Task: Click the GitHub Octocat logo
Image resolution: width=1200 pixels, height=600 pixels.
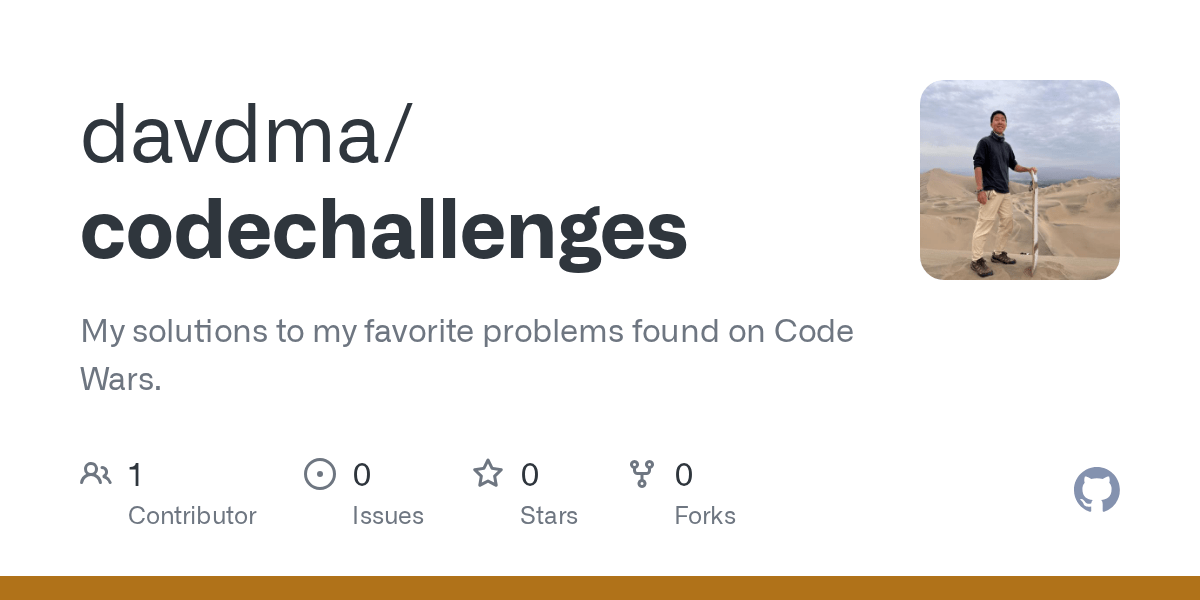Action: (1097, 490)
